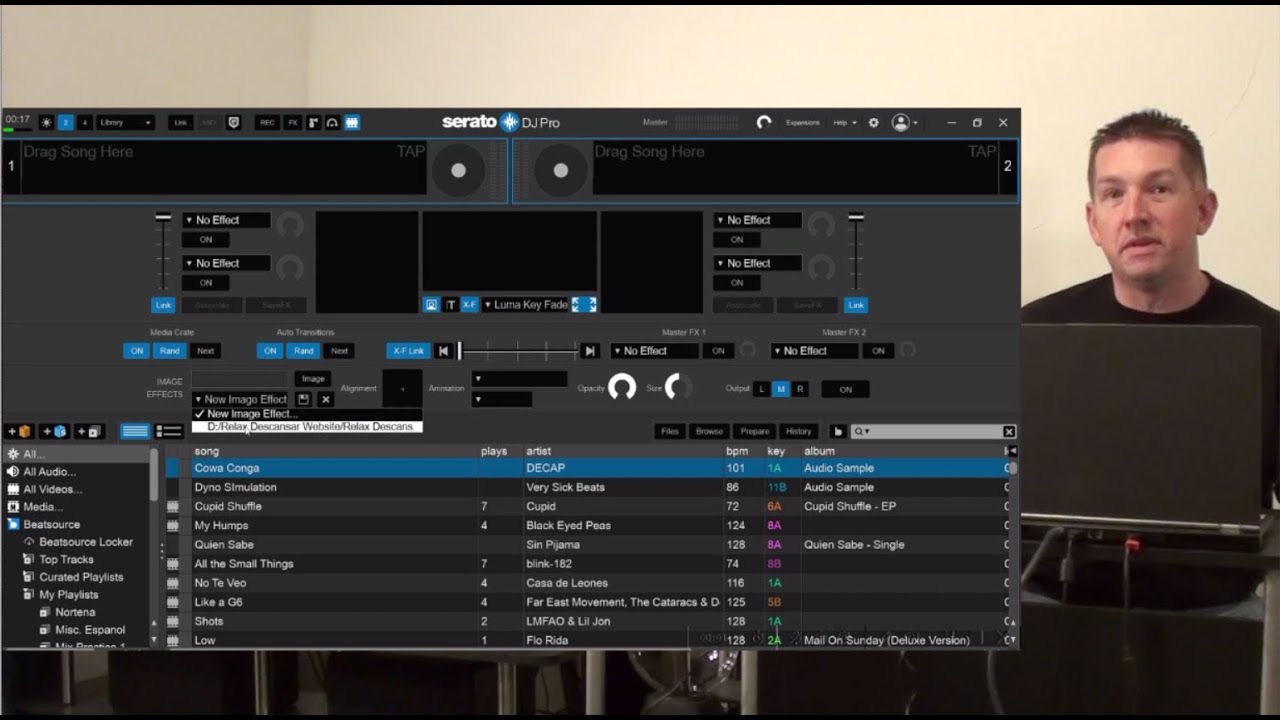Jump crossfader to left with skip-back icon
Viewport: 1280px width, 720px height.
[443, 351]
